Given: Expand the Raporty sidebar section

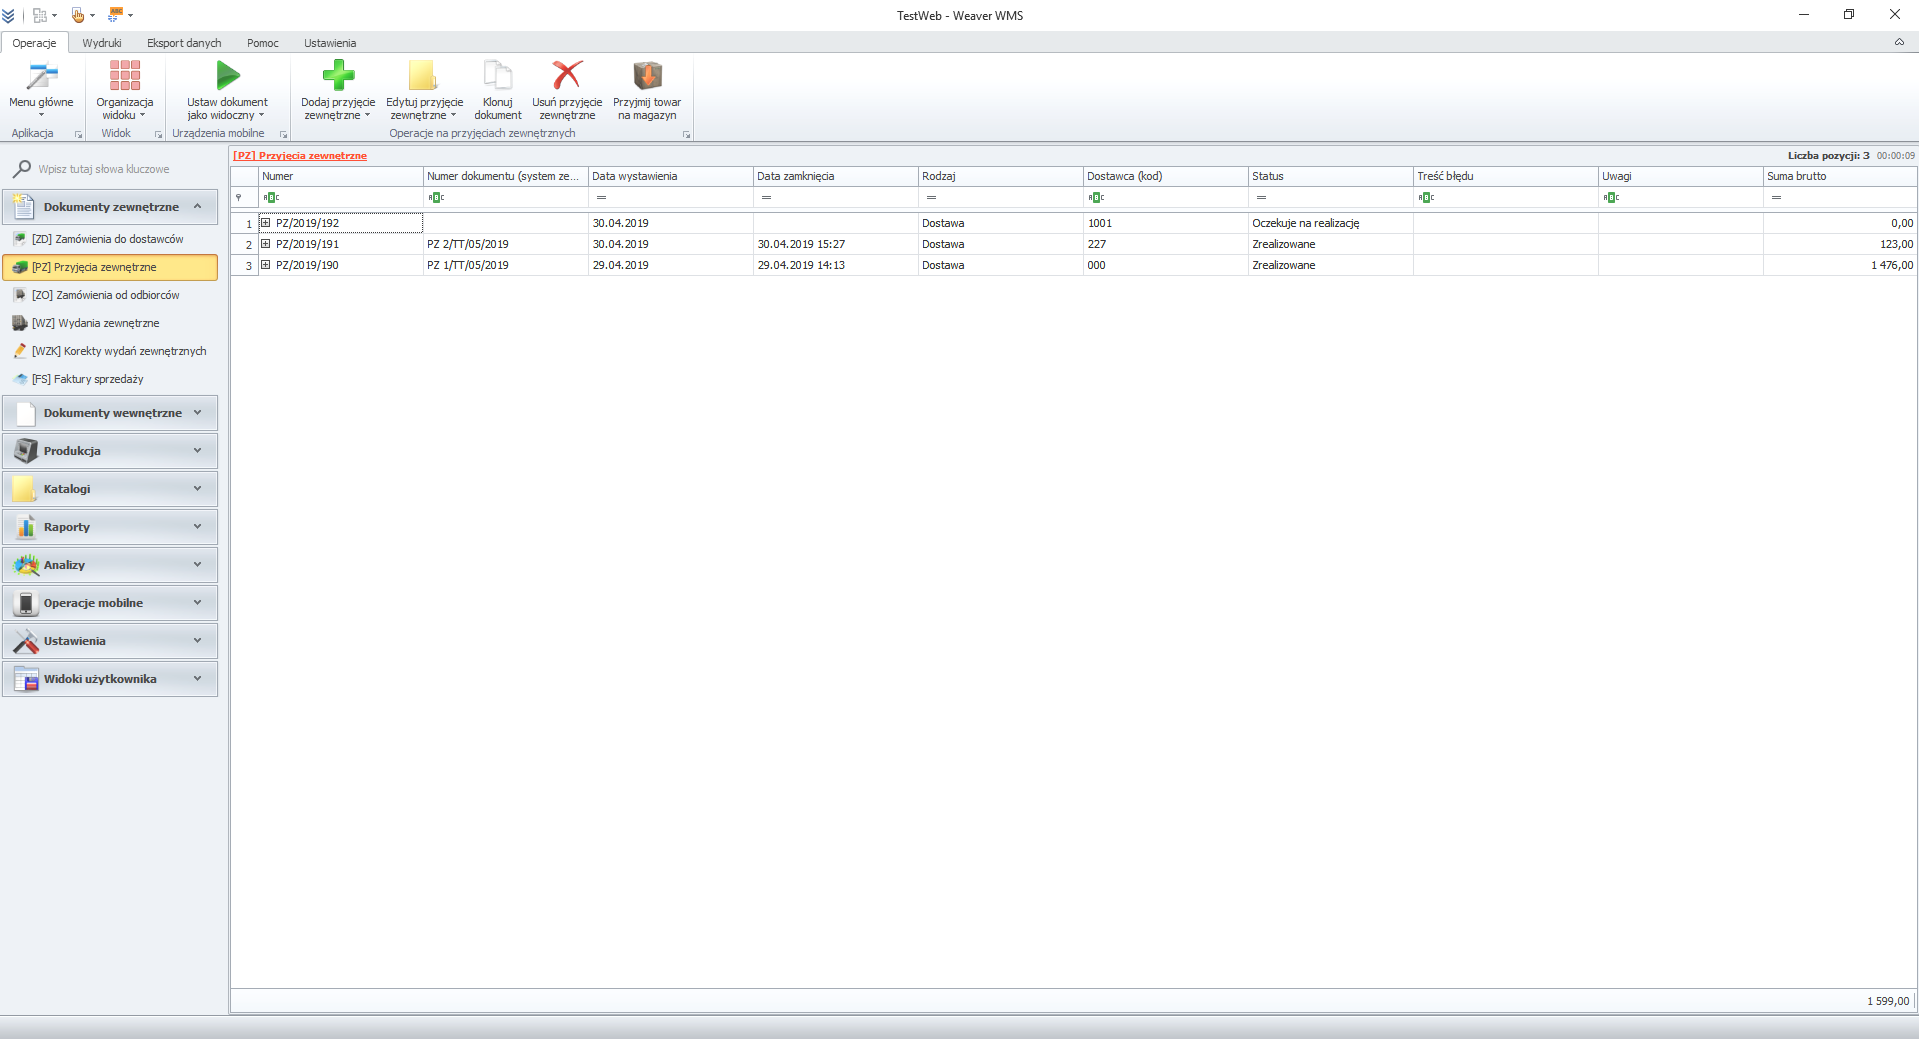Looking at the screenshot, I should 111,527.
